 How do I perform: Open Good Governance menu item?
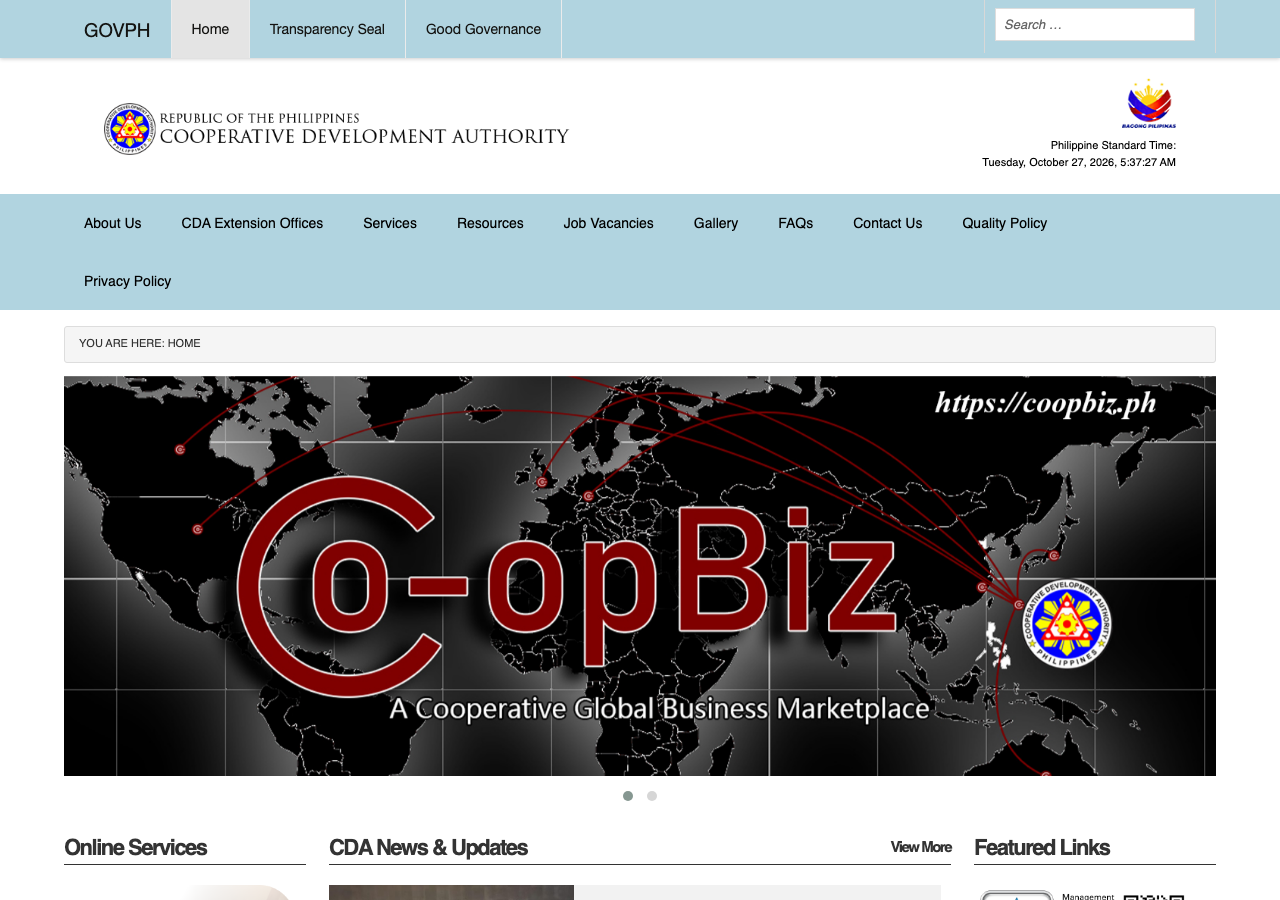[483, 29]
